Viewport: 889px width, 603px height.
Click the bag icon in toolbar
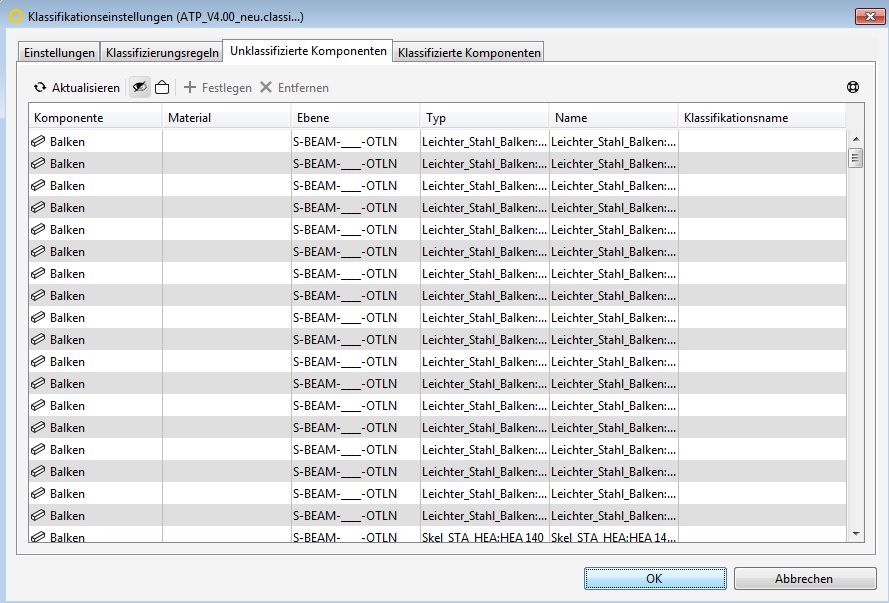coord(161,88)
